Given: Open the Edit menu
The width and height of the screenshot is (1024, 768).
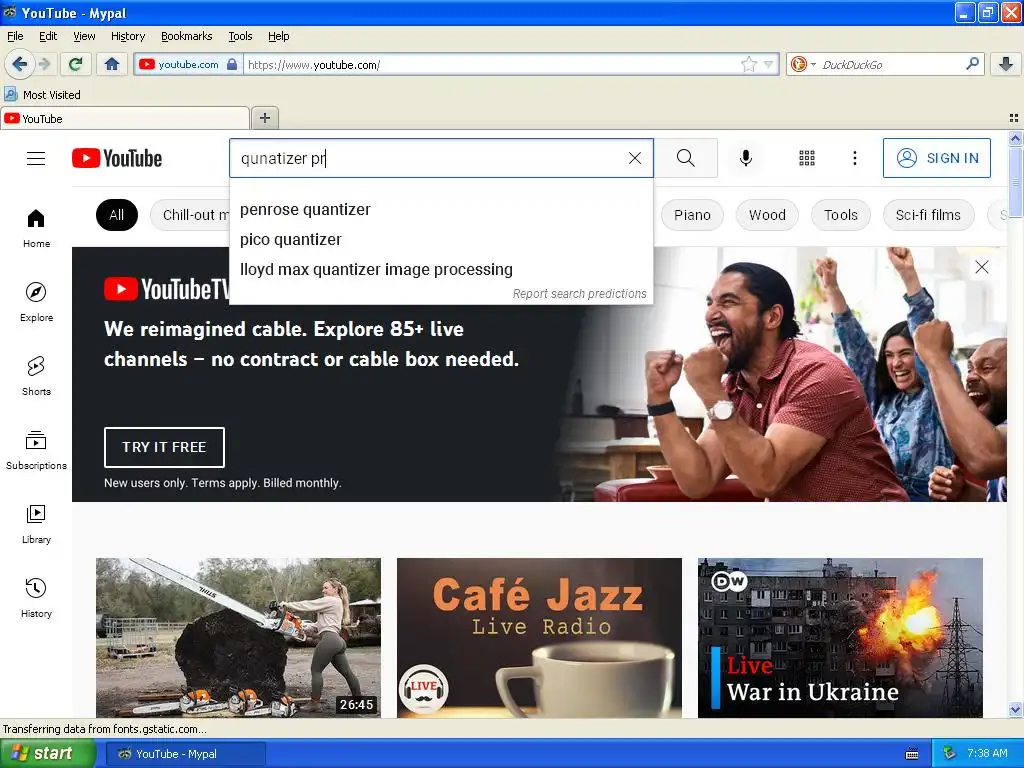Looking at the screenshot, I should [x=48, y=36].
